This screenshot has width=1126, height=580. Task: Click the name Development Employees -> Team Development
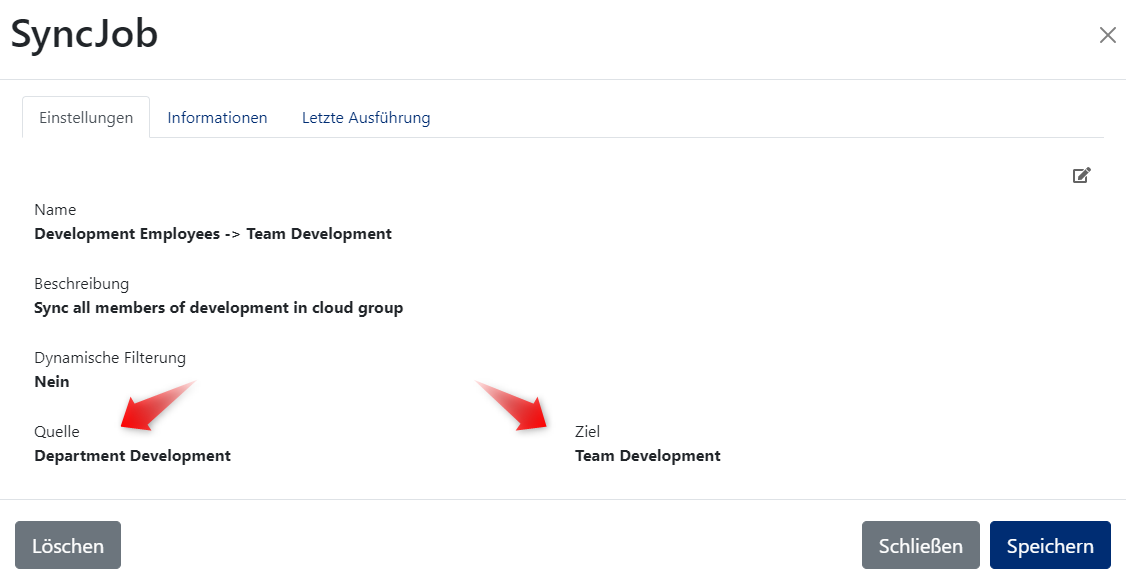coord(212,233)
